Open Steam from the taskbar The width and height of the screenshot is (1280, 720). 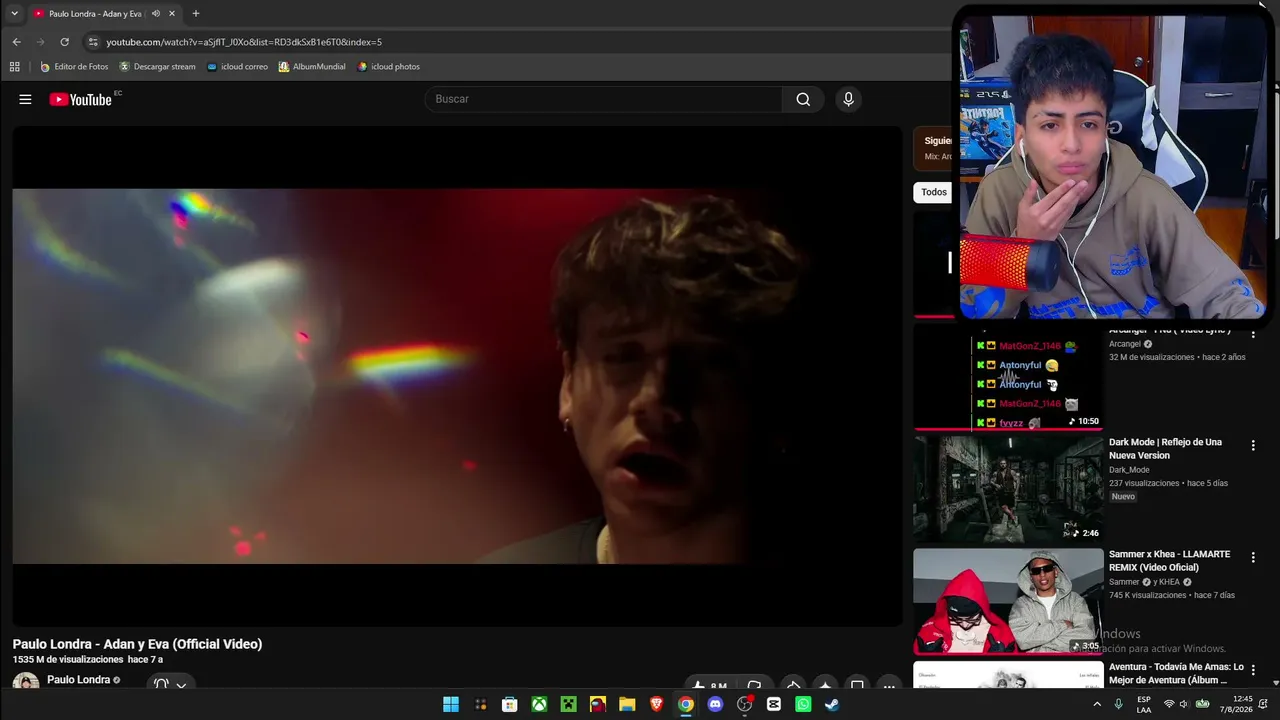pyautogui.click(x=832, y=704)
